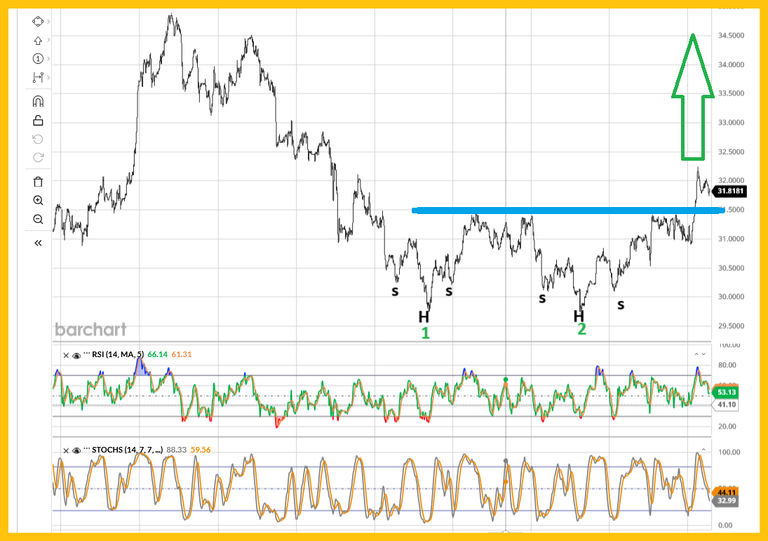The image size is (768, 541).
Task: Remove the STOCHS indicator with X
Action: [65, 450]
